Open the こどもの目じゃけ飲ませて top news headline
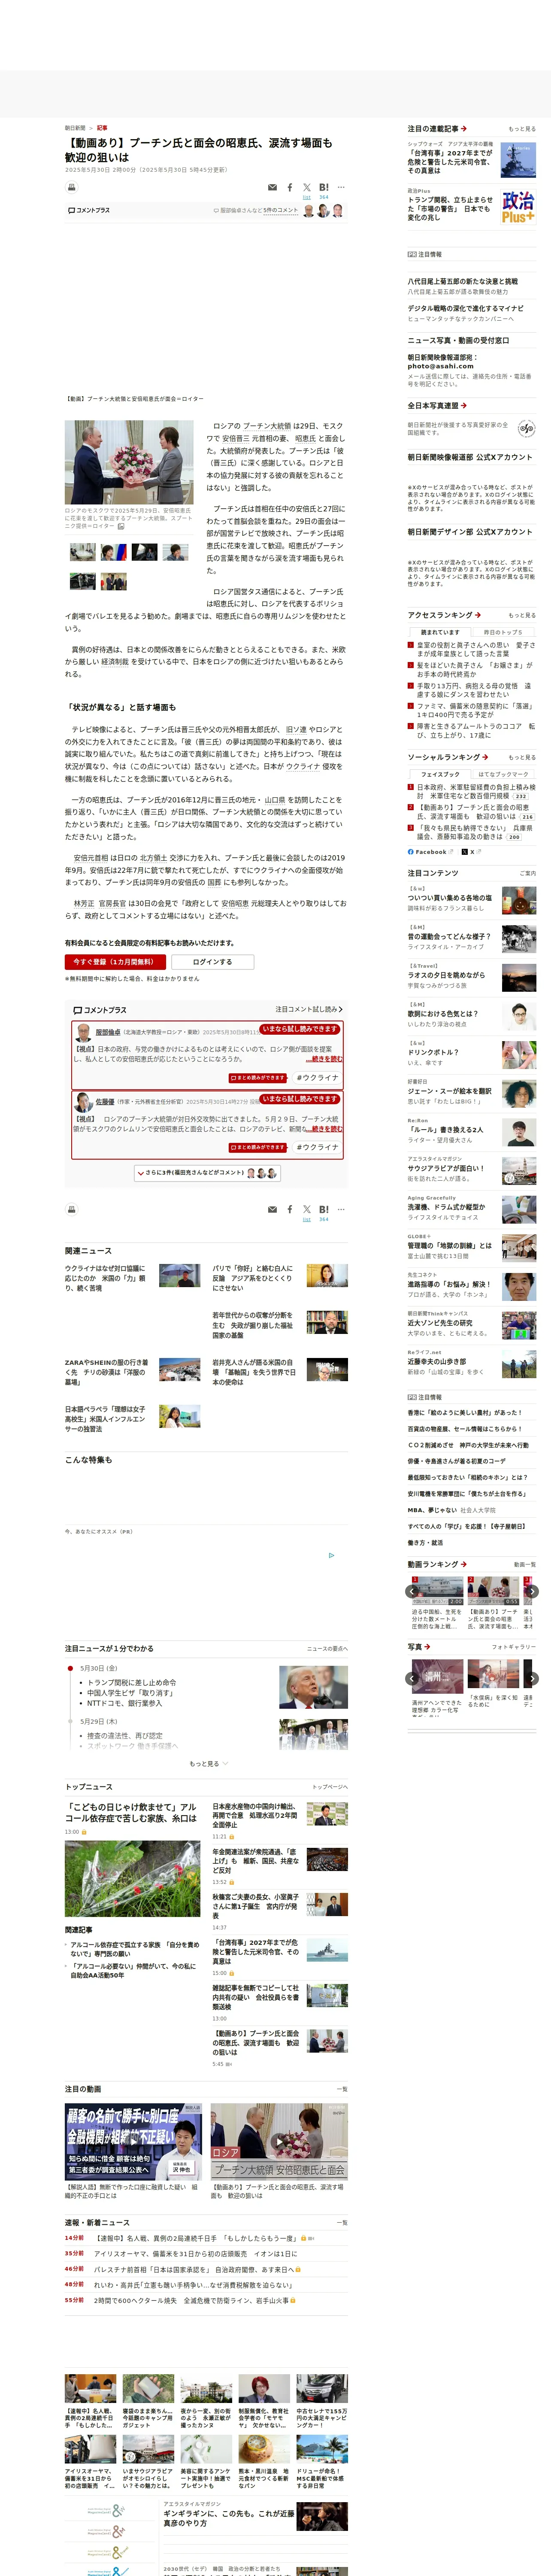Screen dimensions: 551x2576 point(131,1813)
